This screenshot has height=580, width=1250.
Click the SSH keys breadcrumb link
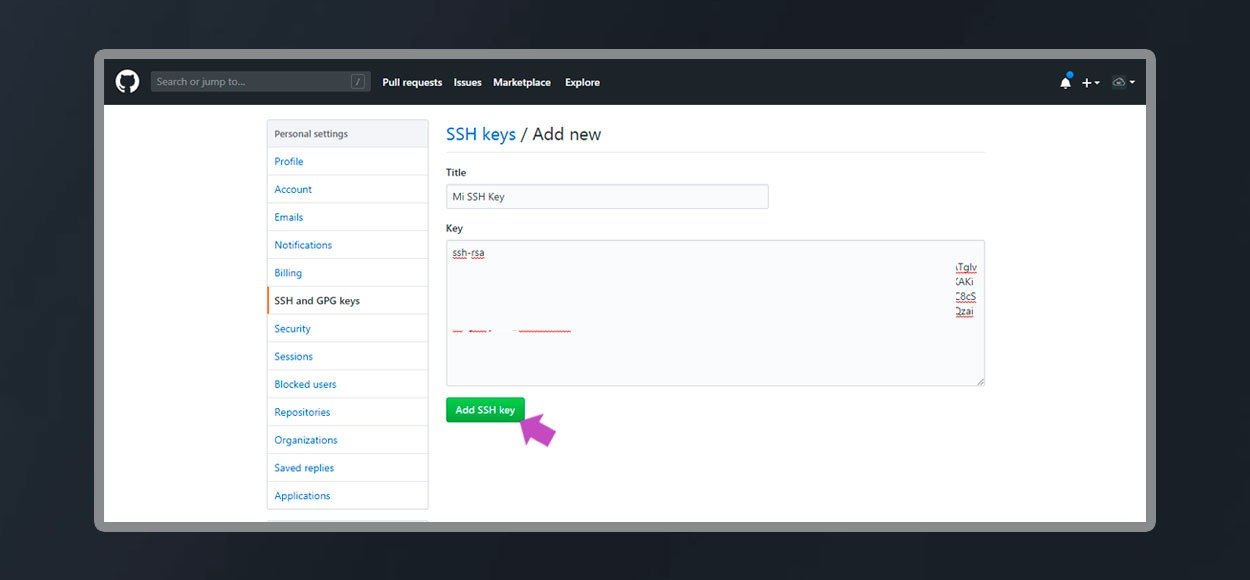(x=481, y=134)
